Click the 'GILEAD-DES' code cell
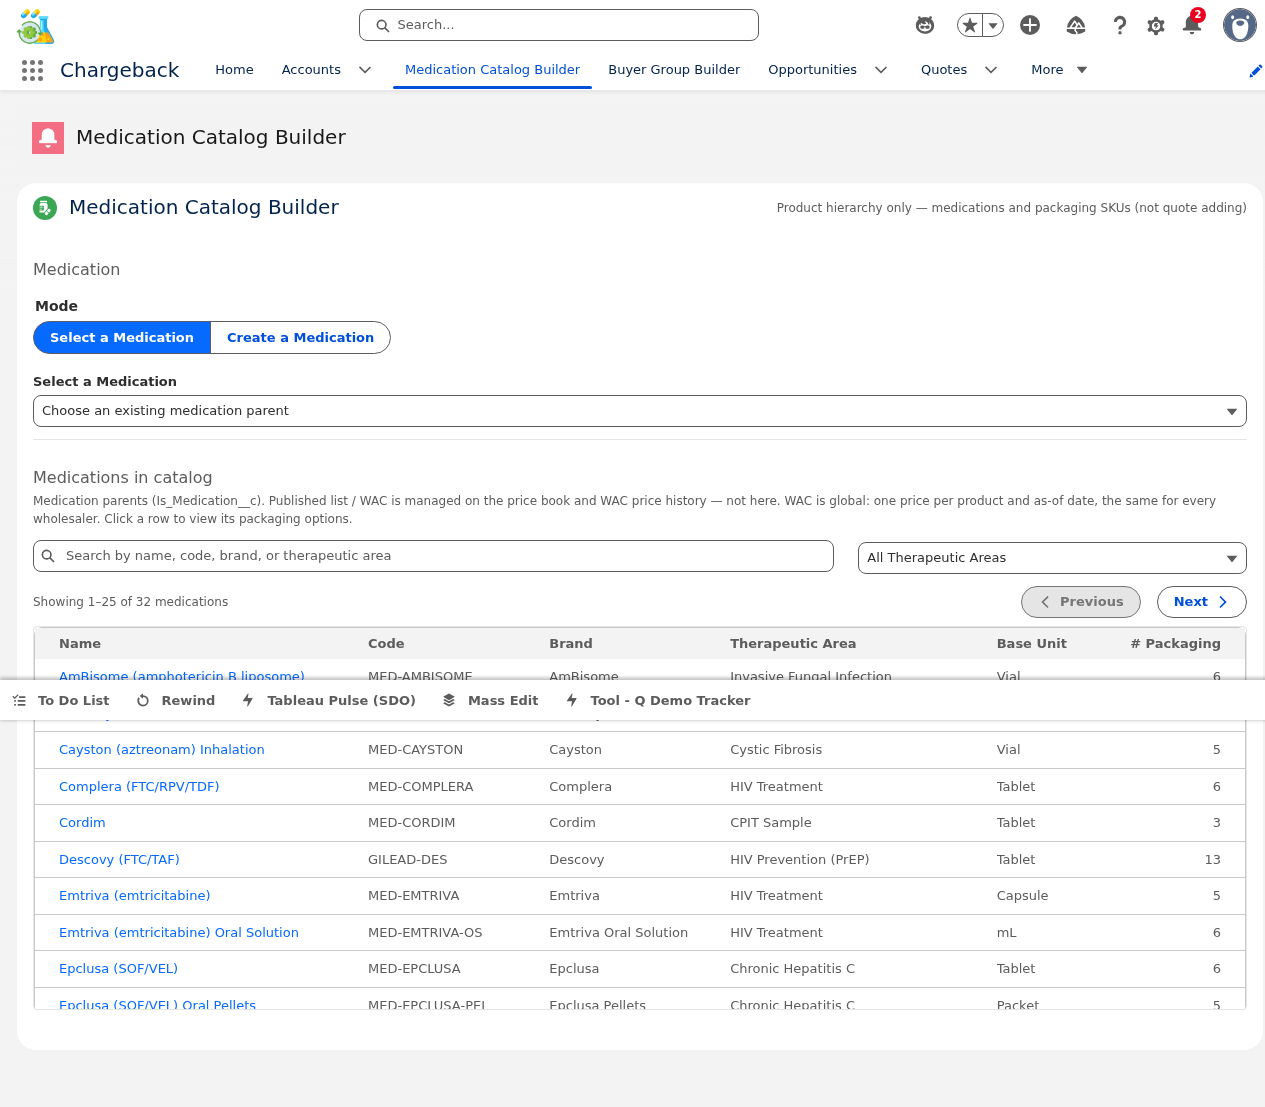 tap(408, 860)
